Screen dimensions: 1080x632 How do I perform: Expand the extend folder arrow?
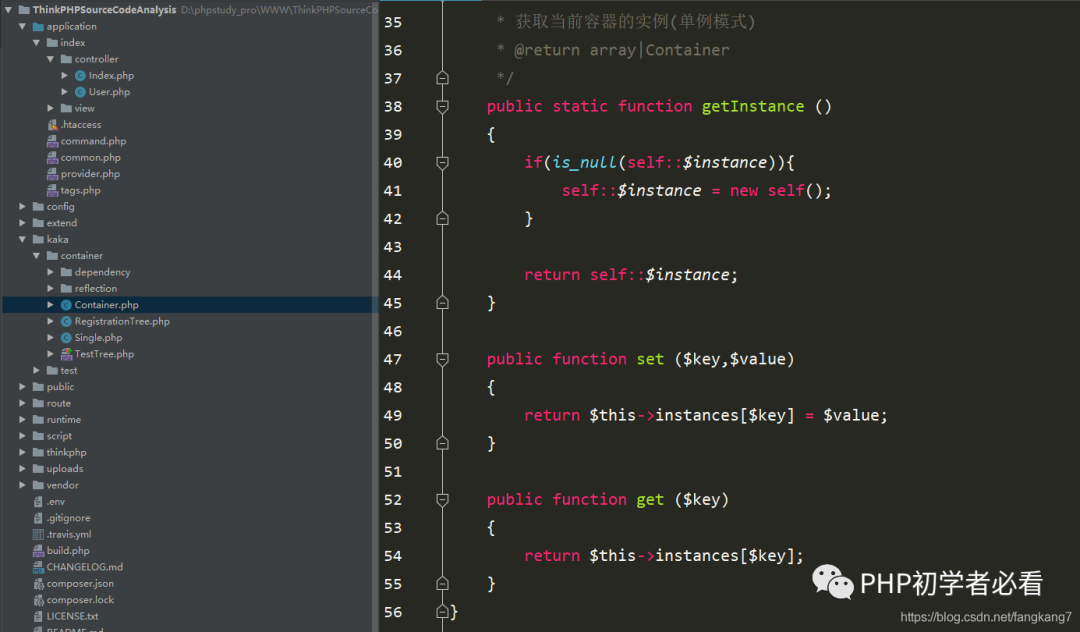[x=22, y=223]
